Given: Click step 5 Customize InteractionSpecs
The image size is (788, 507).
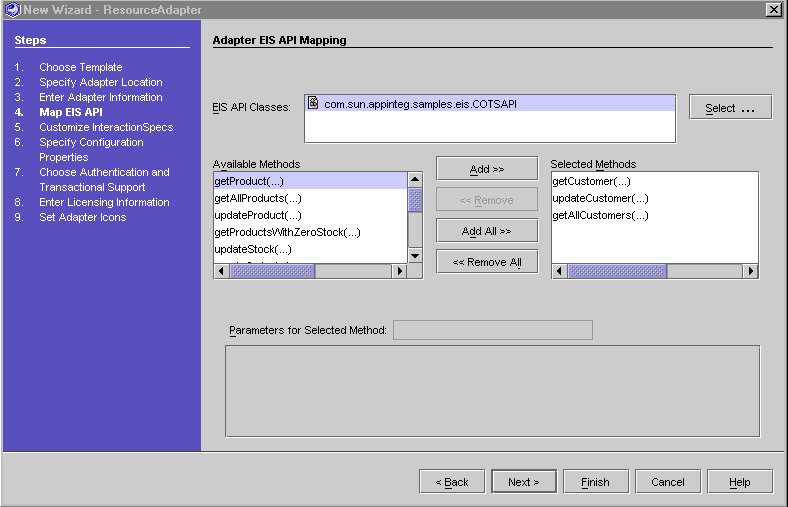Looking at the screenshot, I should (106, 128).
